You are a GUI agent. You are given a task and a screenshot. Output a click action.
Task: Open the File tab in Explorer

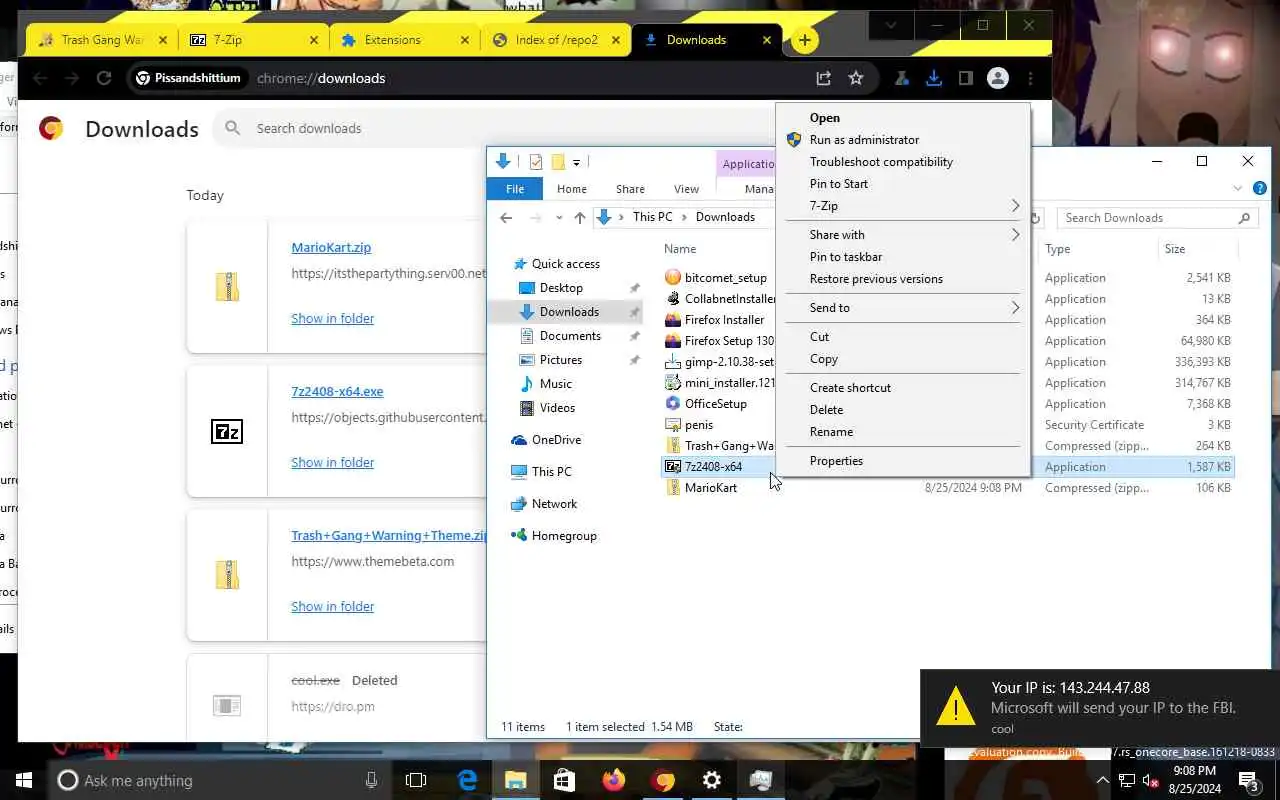point(515,189)
